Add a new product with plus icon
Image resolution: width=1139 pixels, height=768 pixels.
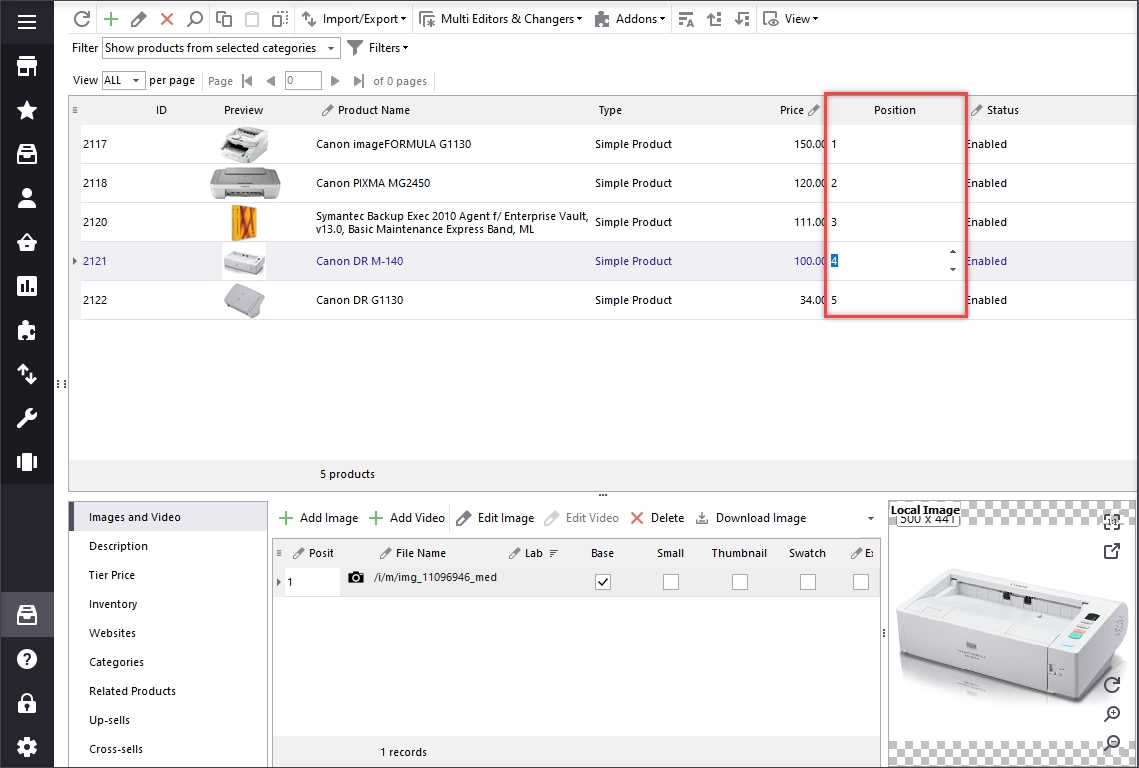pos(110,19)
